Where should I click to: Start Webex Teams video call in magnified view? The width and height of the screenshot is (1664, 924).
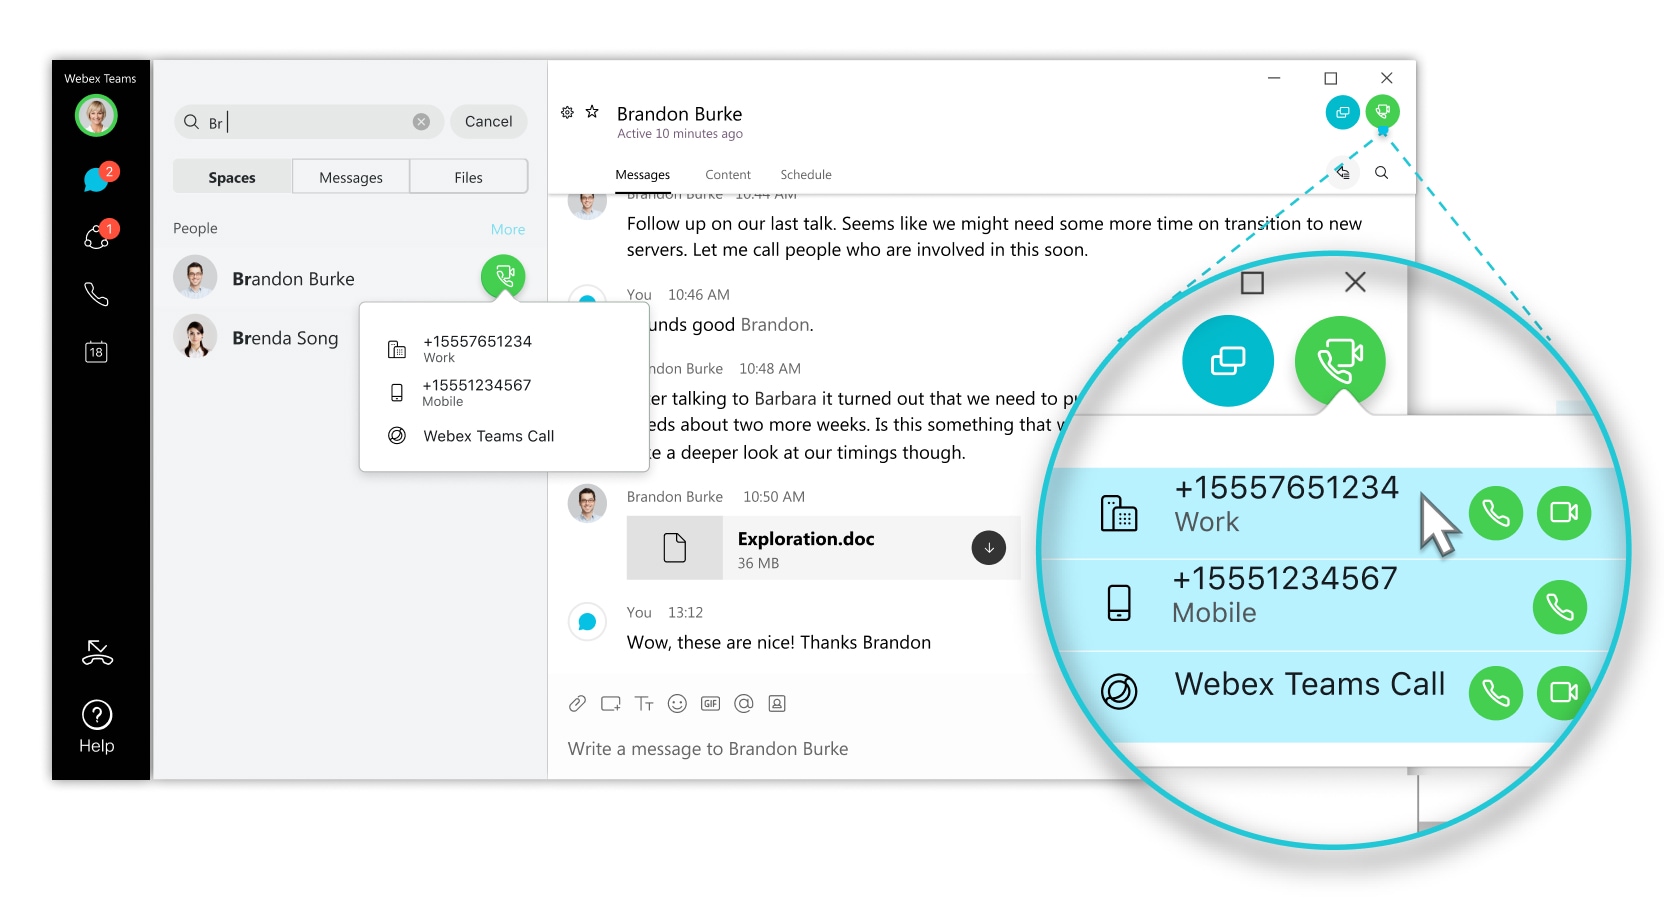pos(1564,693)
